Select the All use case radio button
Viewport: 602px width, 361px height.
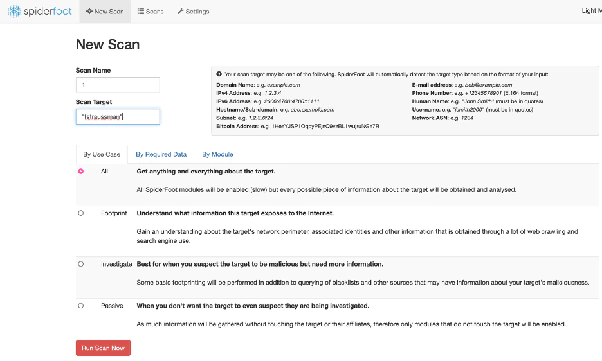(81, 171)
